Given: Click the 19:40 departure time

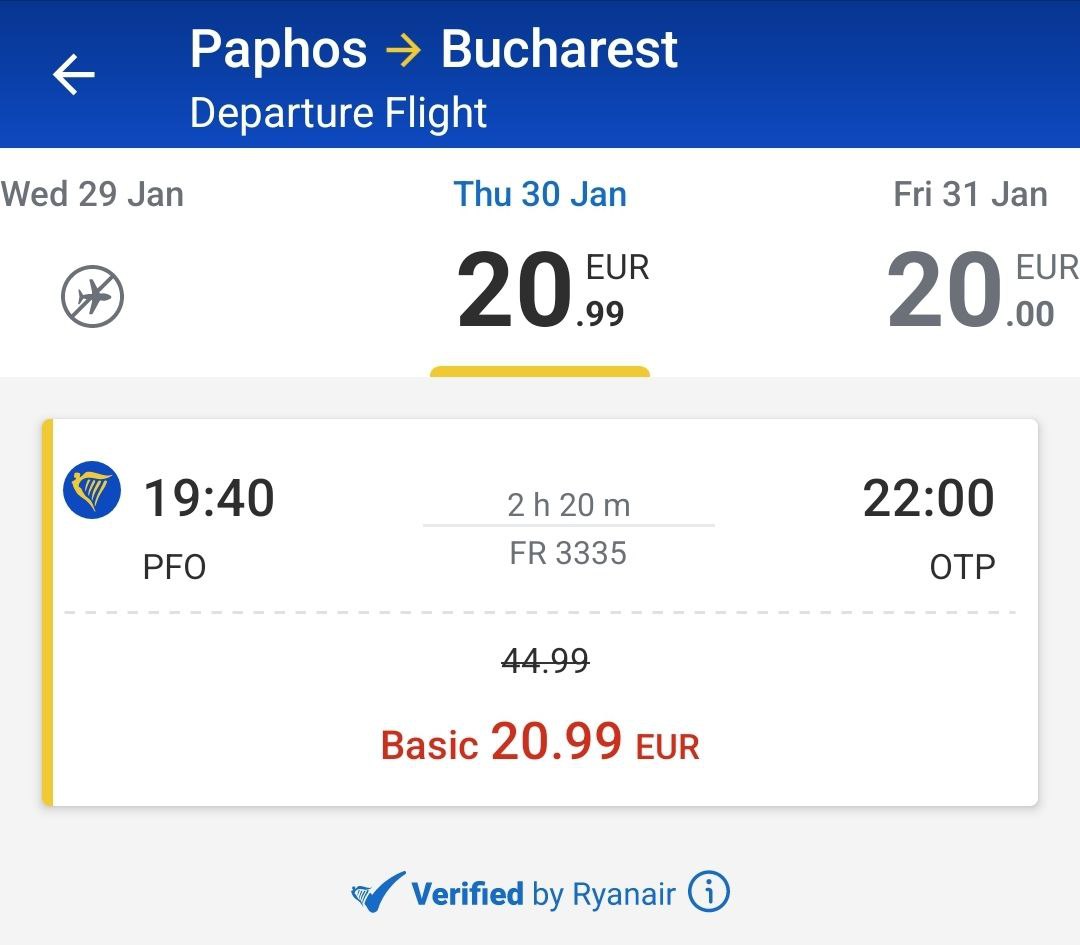Looking at the screenshot, I should tap(209, 498).
